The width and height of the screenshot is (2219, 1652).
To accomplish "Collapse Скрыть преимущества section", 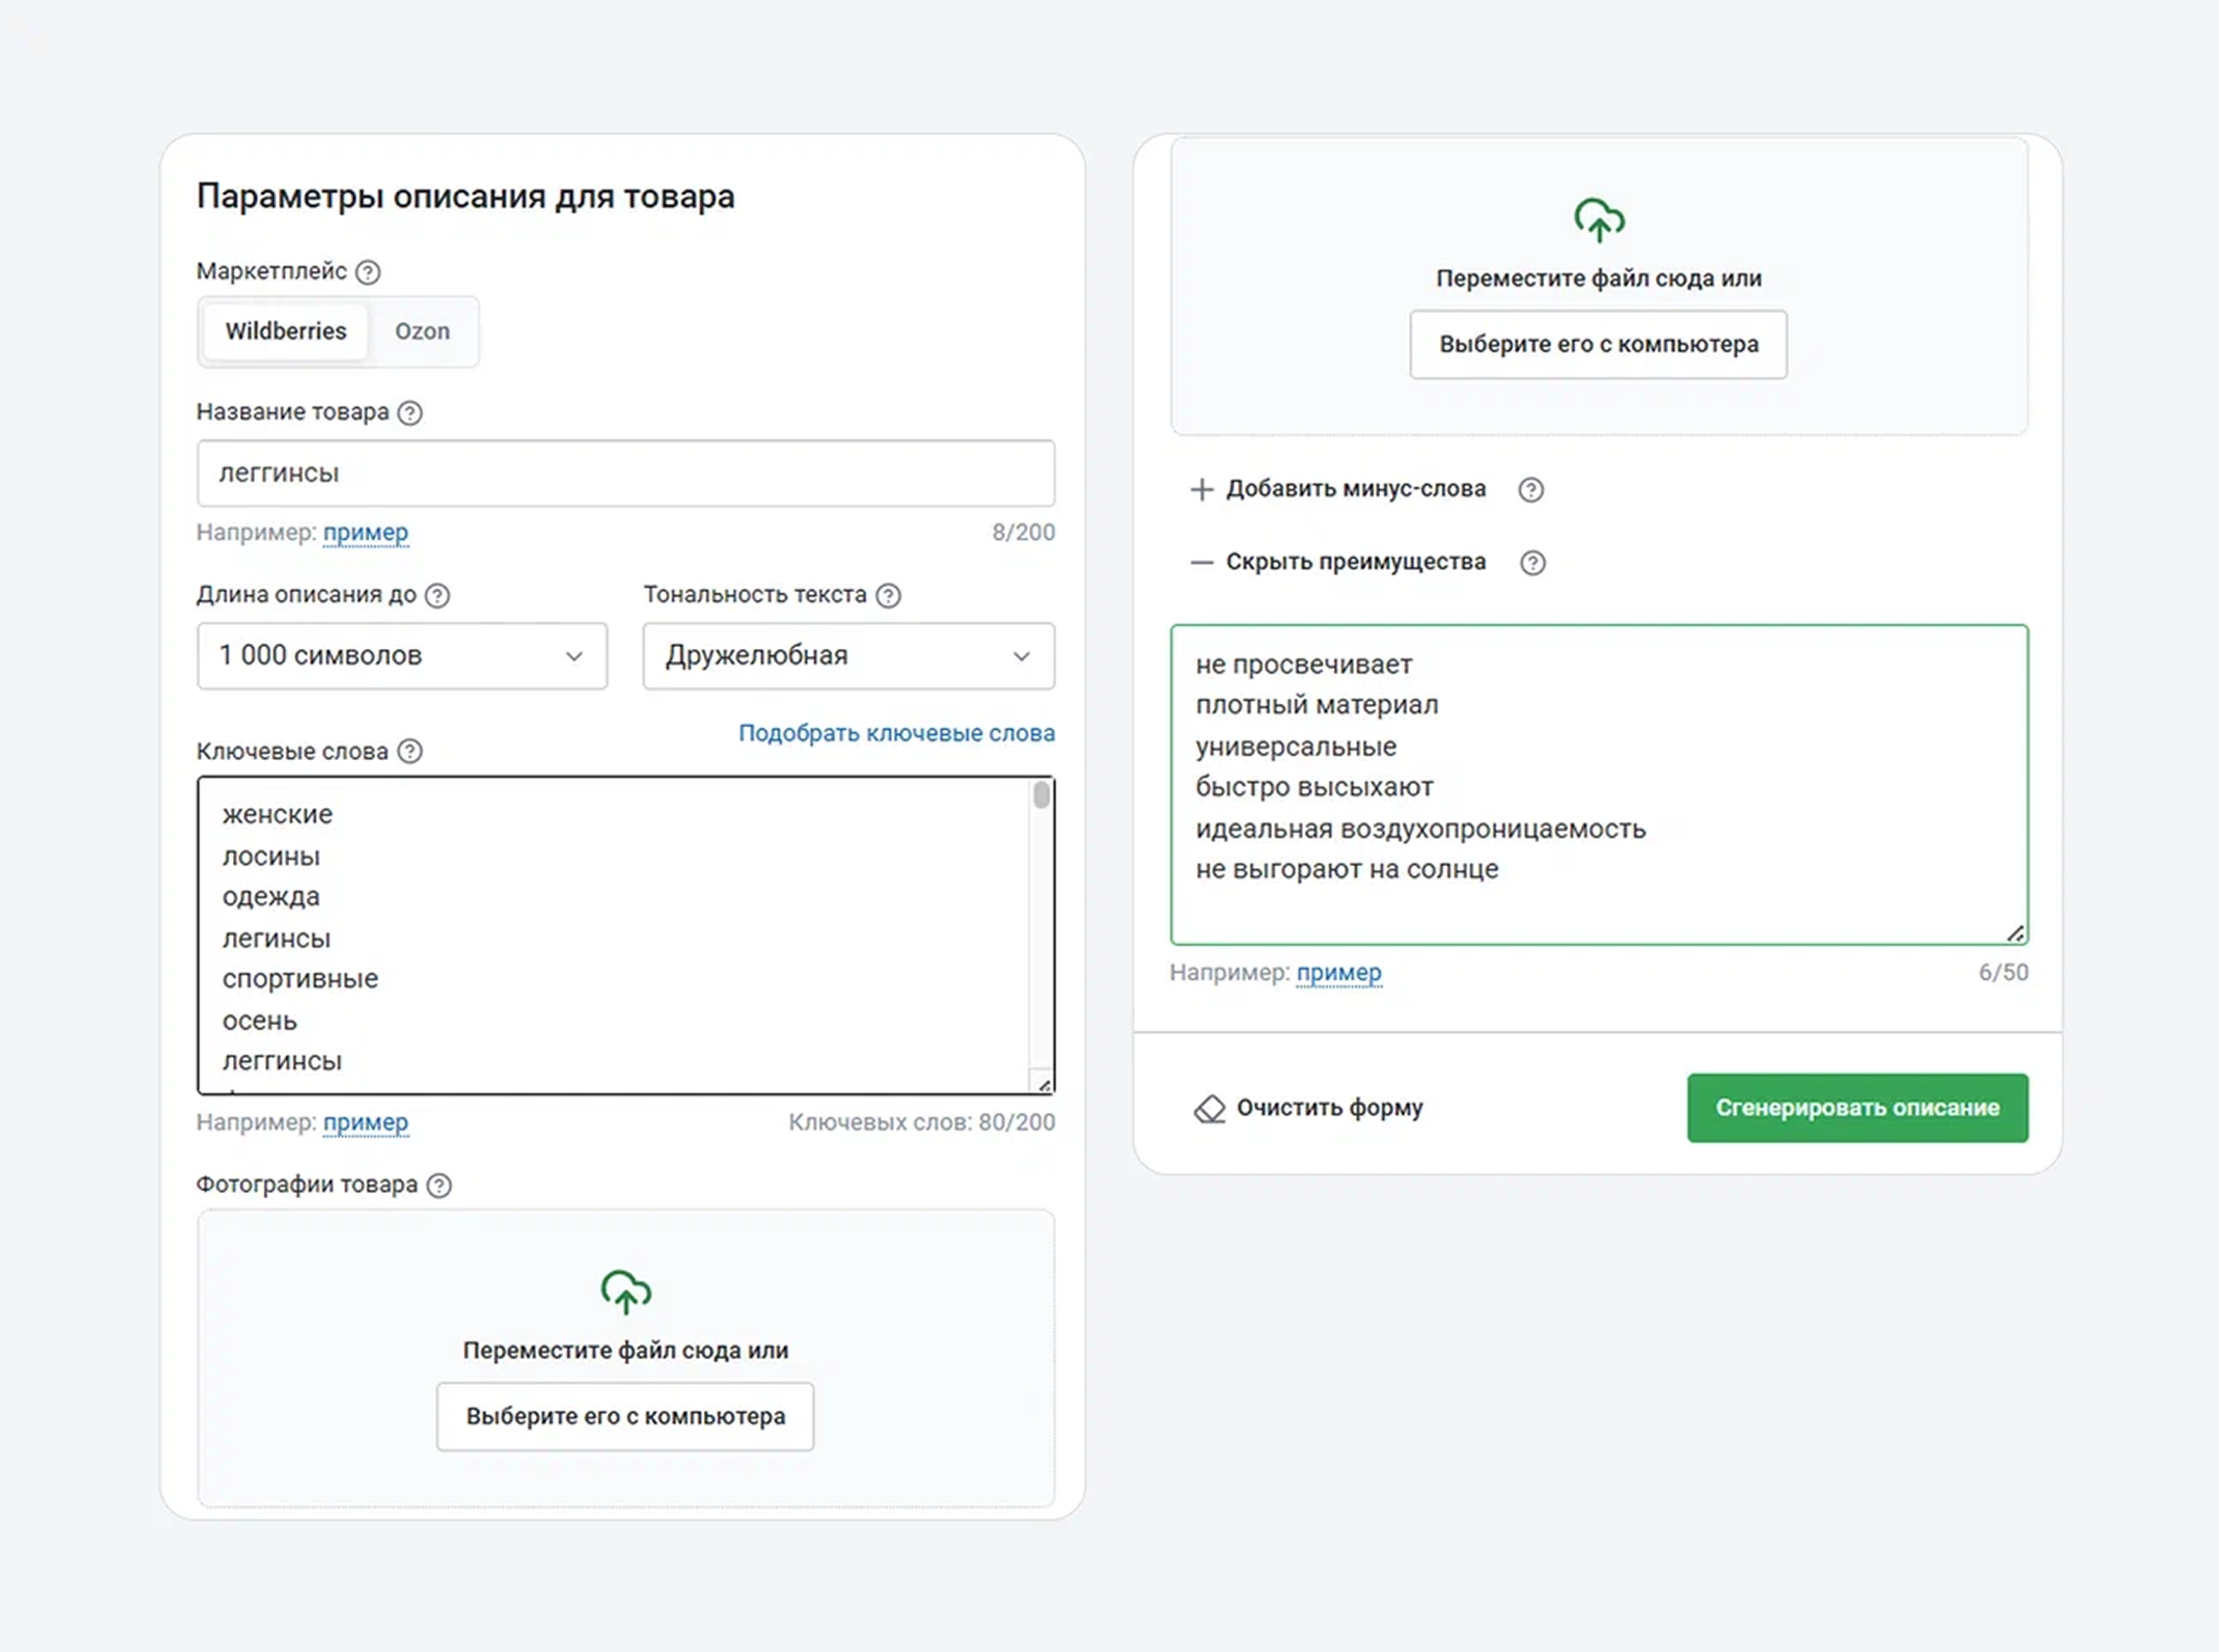I will 1338,562.
